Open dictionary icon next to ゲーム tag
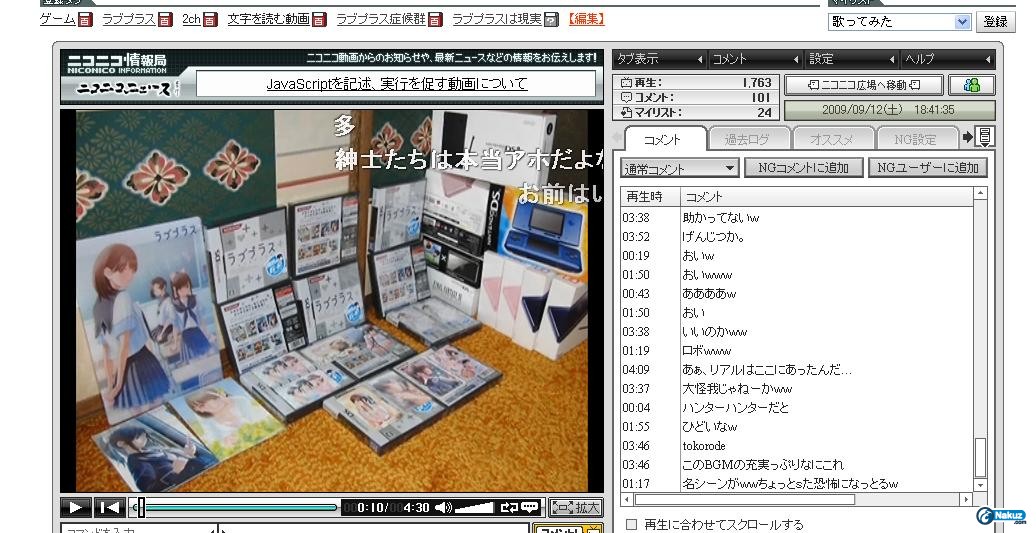This screenshot has width=1036, height=533. (85, 20)
